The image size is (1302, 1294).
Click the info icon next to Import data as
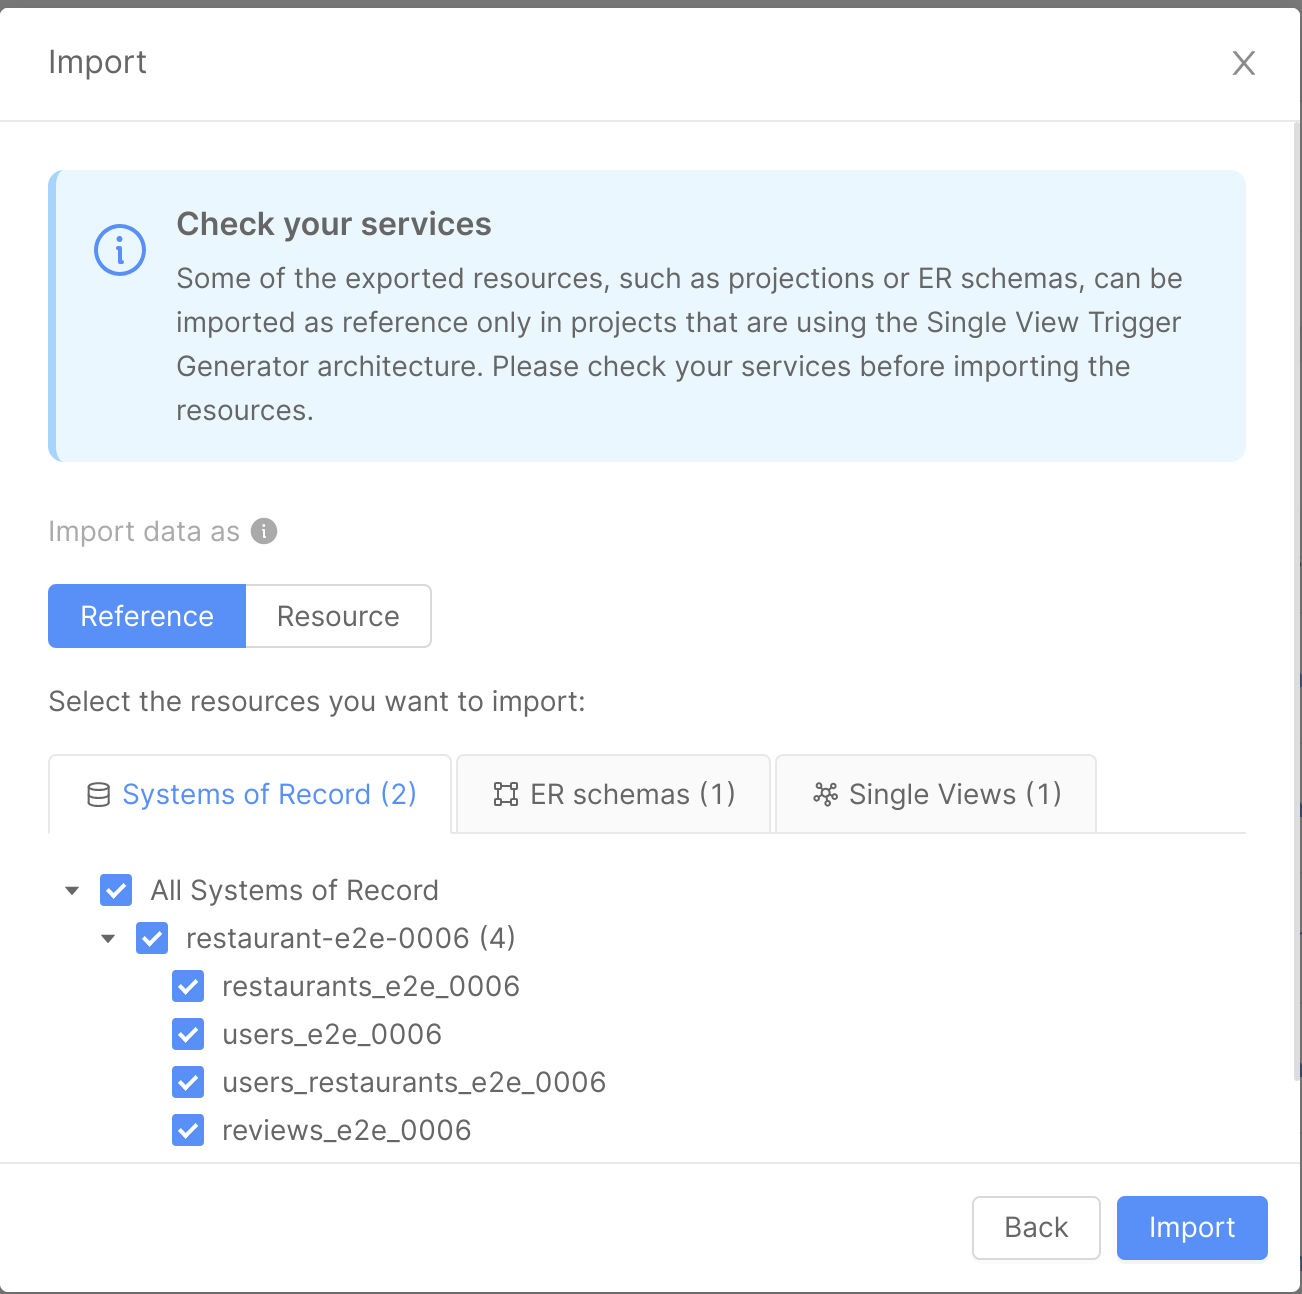coord(263,531)
